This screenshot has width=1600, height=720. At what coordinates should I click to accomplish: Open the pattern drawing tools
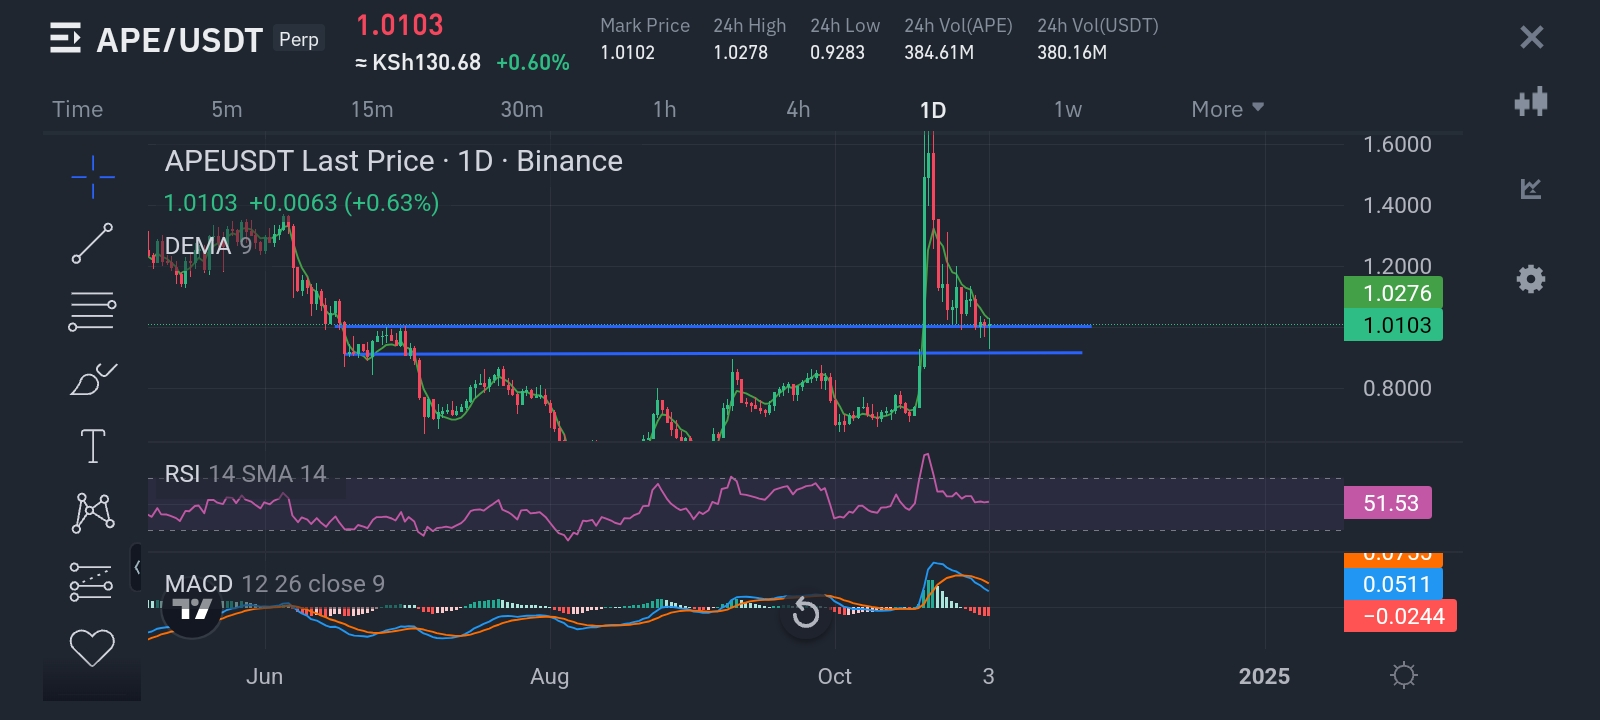pyautogui.click(x=92, y=512)
